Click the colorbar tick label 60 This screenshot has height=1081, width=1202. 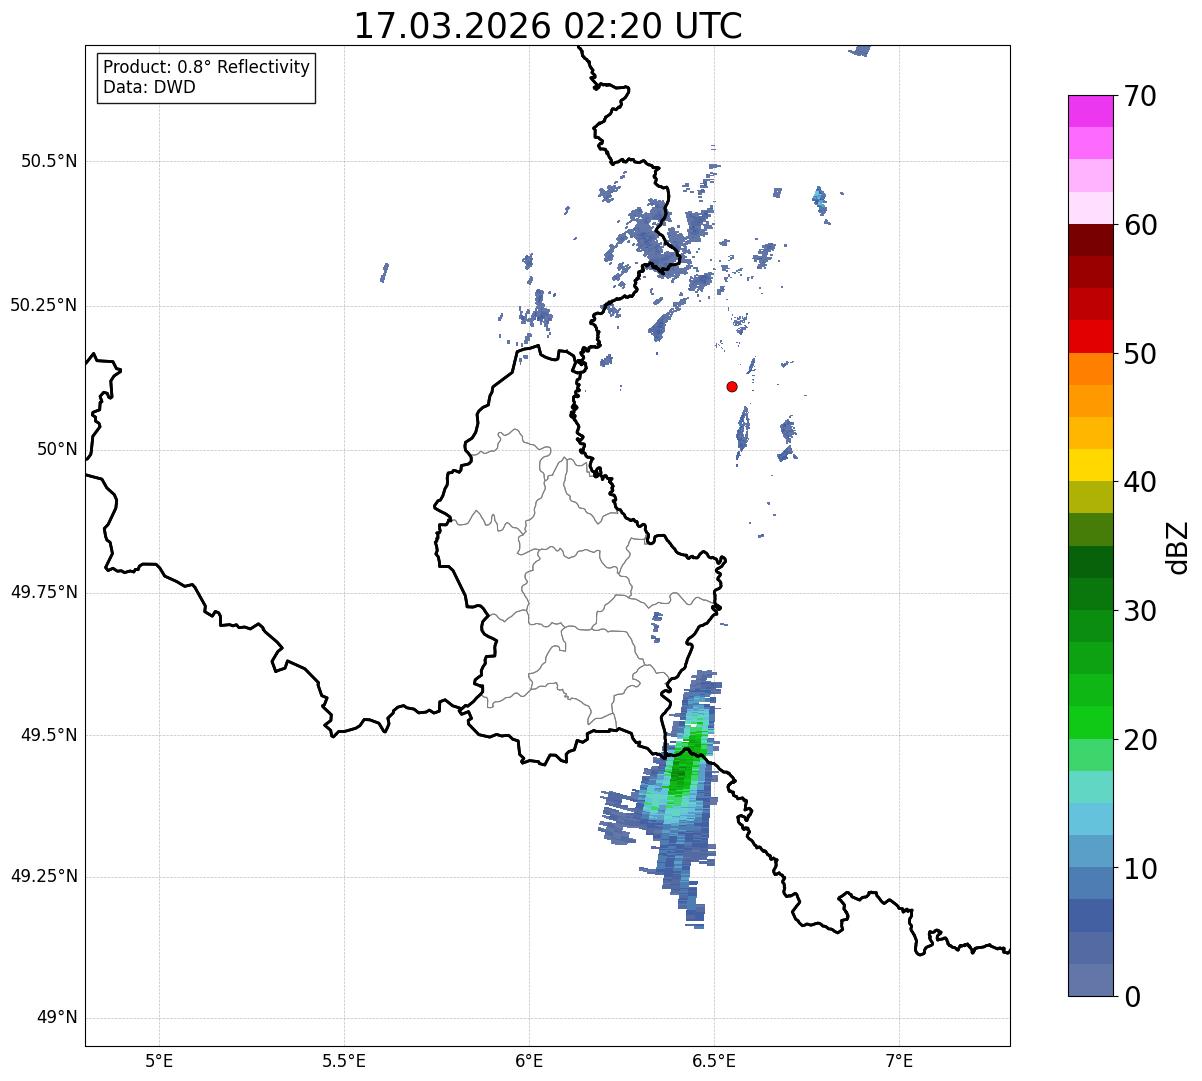(x=1141, y=225)
